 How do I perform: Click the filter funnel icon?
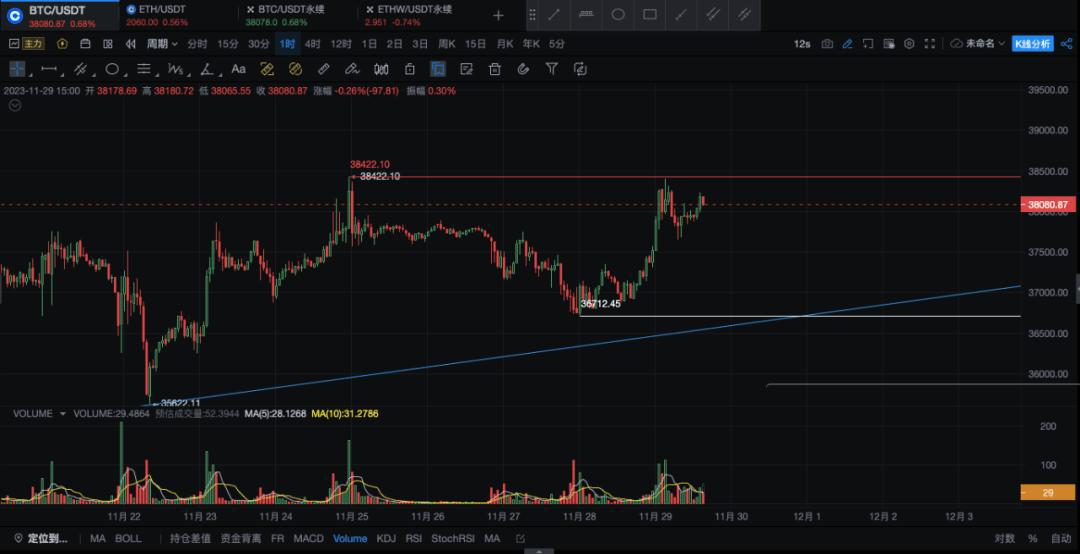551,69
